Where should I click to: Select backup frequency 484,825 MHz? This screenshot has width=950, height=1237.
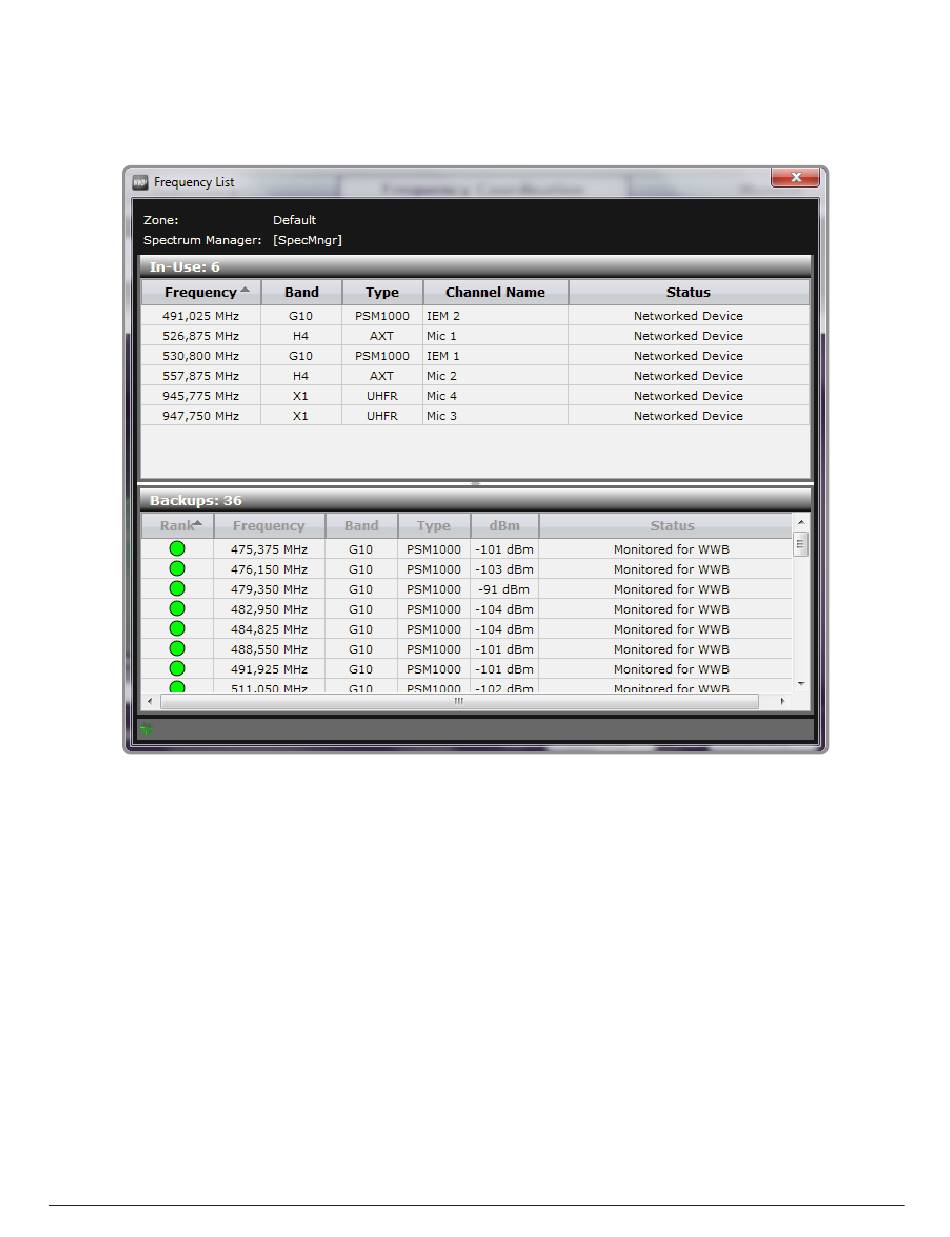click(269, 630)
